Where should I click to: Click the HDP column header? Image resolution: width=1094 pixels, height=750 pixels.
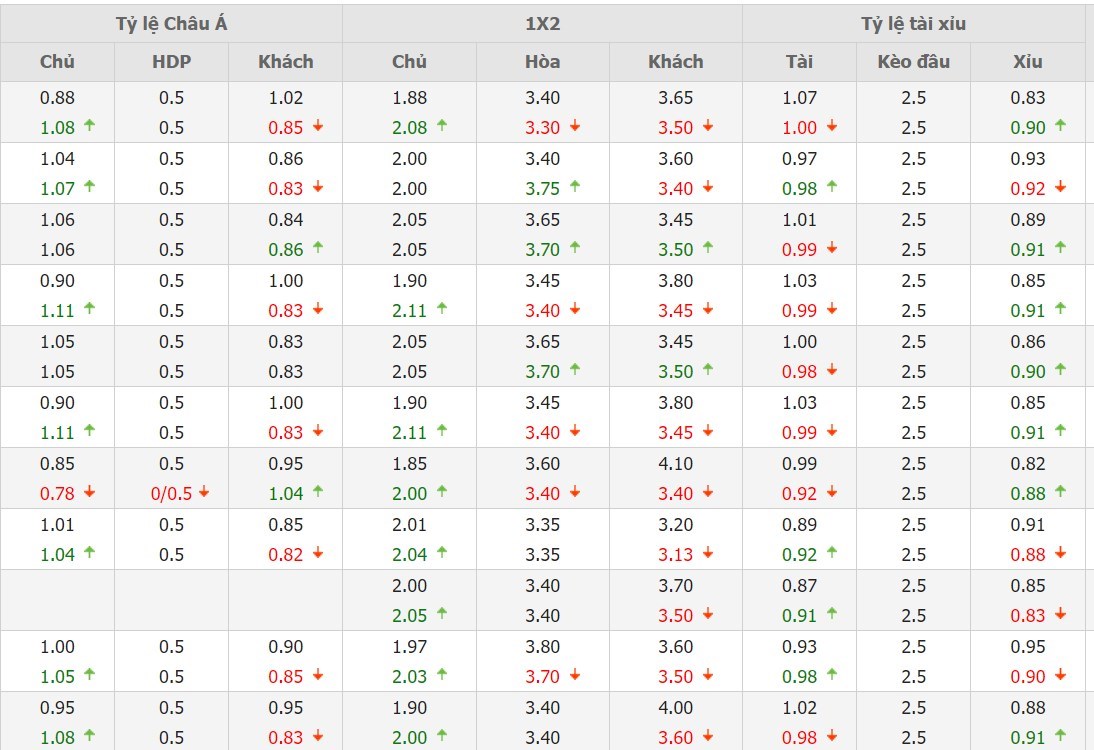click(x=171, y=61)
